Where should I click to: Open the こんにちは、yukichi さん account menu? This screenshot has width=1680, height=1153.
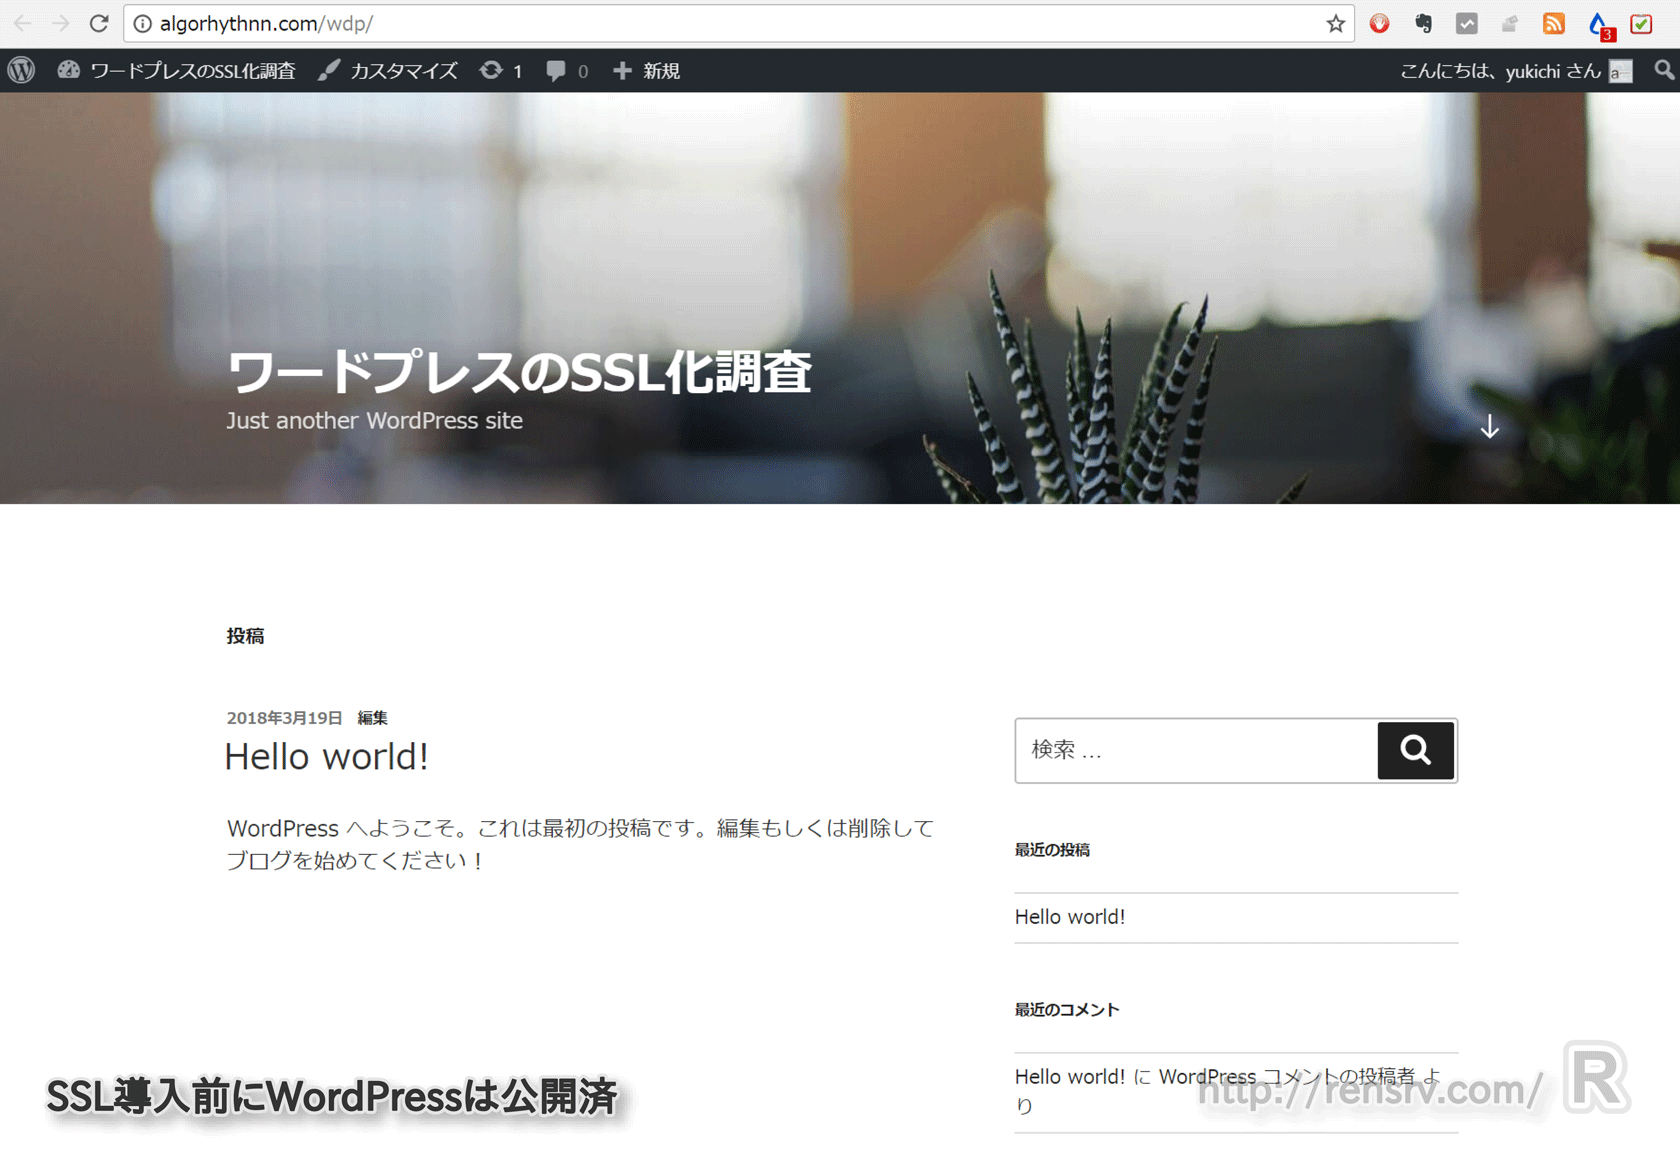tap(1516, 70)
